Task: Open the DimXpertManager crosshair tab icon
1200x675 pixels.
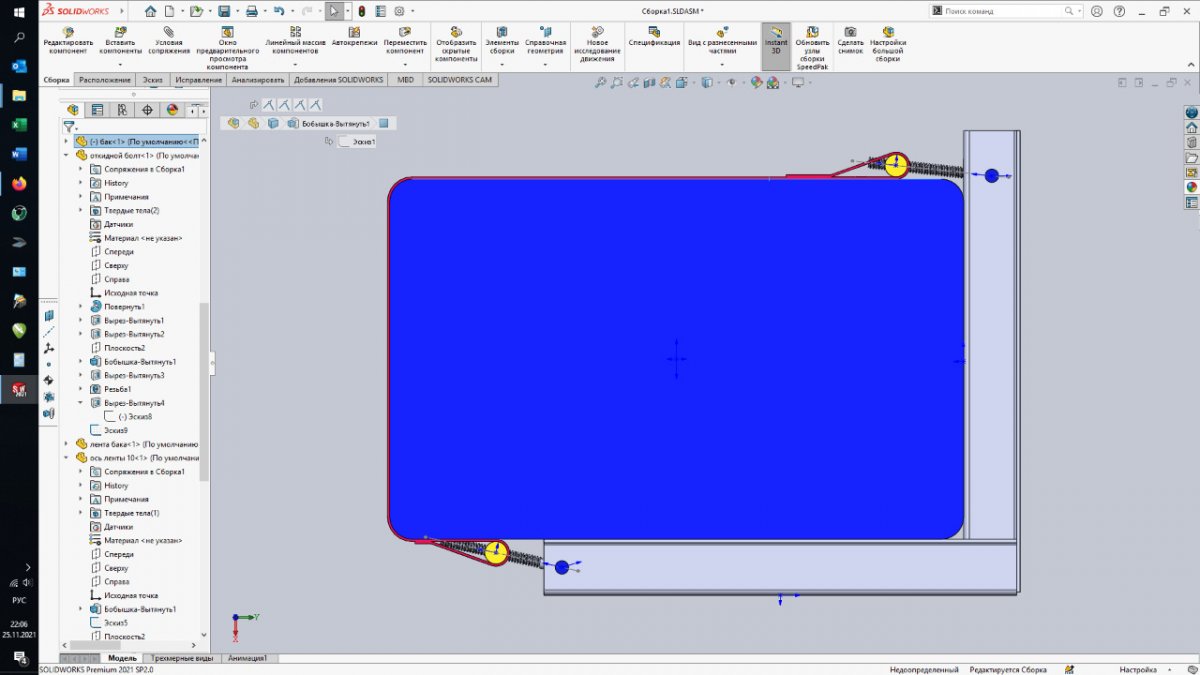Action: [x=147, y=110]
